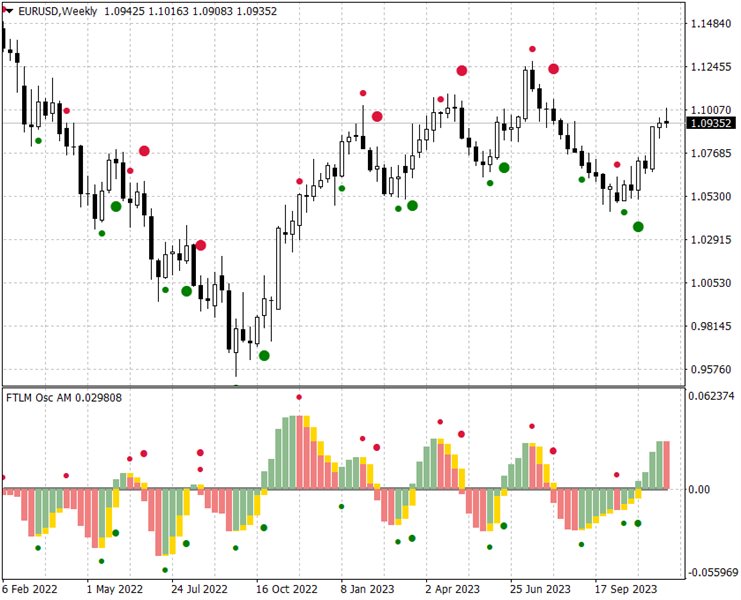Click the 2 Apr 2023 date label
This screenshot has width=741, height=600.
(x=452, y=589)
